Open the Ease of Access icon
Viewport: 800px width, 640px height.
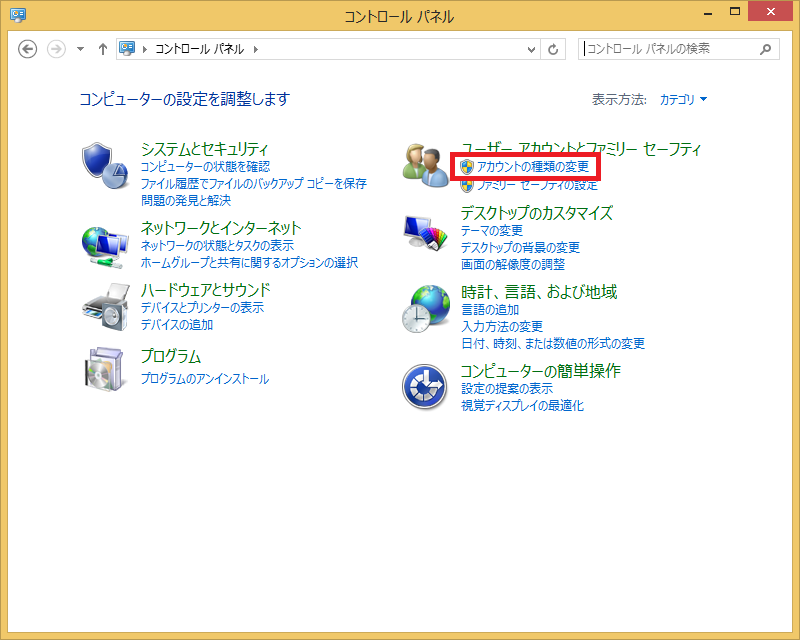point(426,386)
